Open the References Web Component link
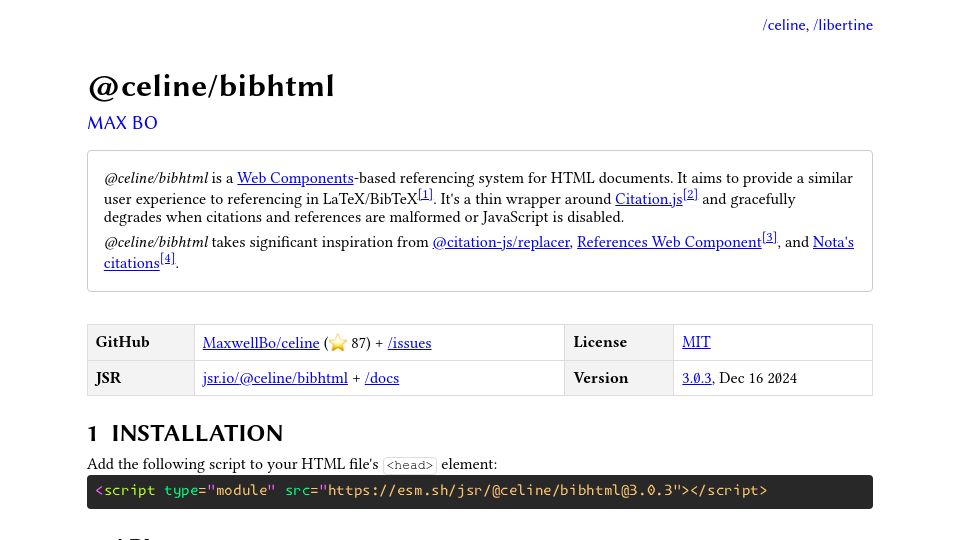 click(669, 242)
